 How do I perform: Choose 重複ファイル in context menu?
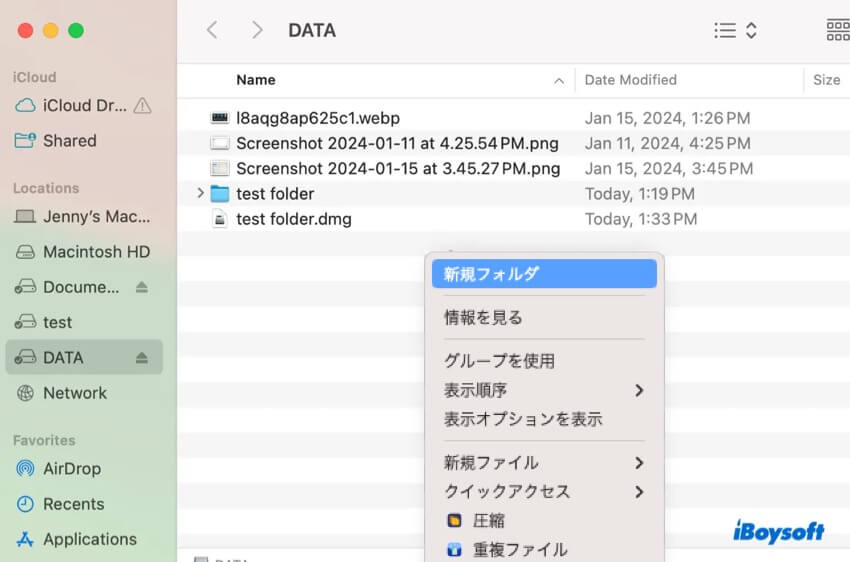tap(544, 550)
